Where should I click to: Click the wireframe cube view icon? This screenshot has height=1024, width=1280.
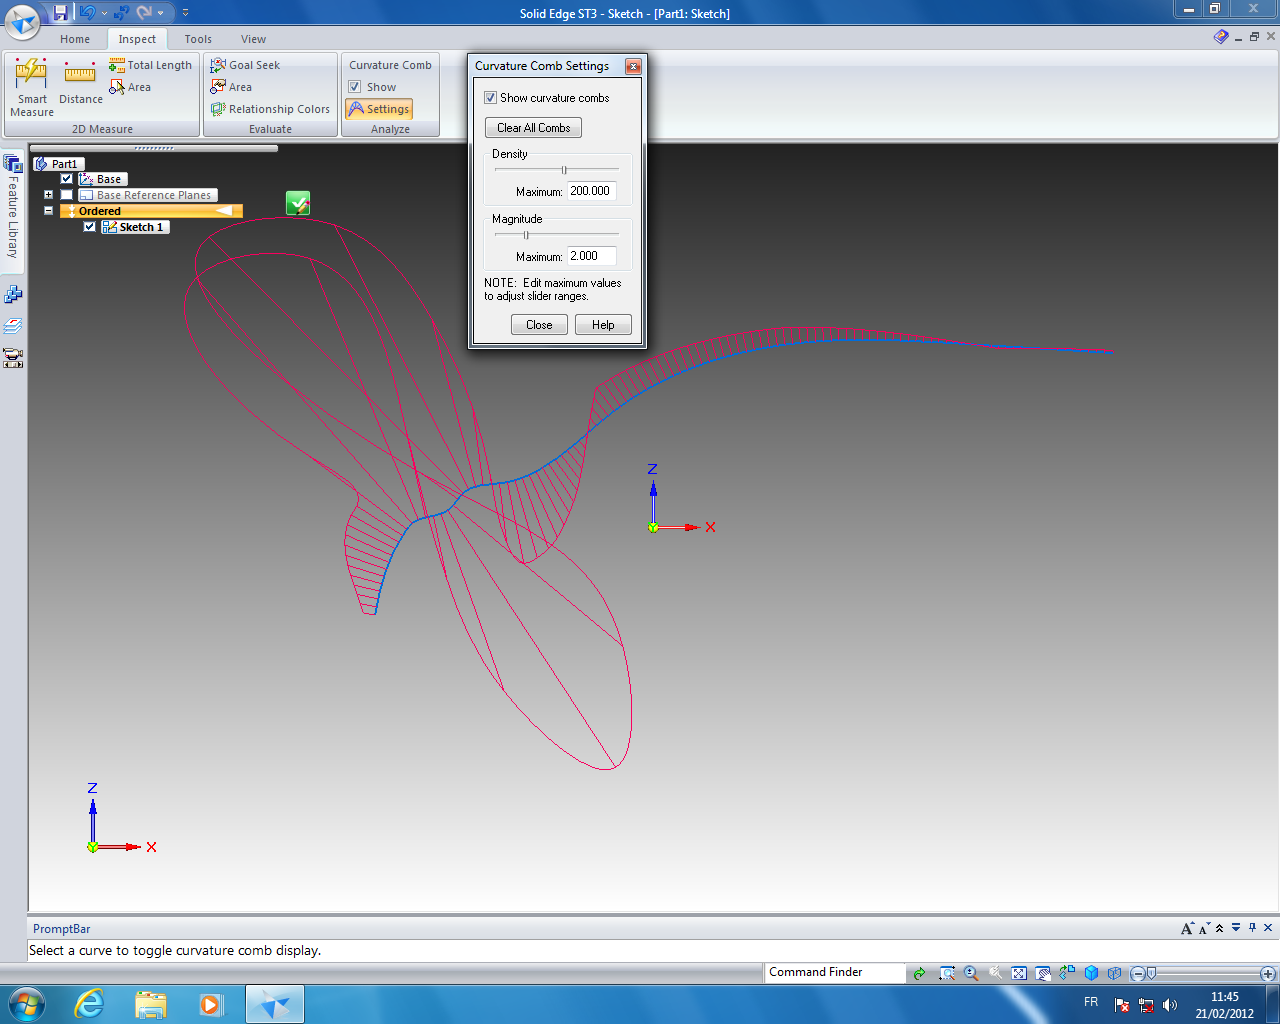pyautogui.click(x=1114, y=973)
